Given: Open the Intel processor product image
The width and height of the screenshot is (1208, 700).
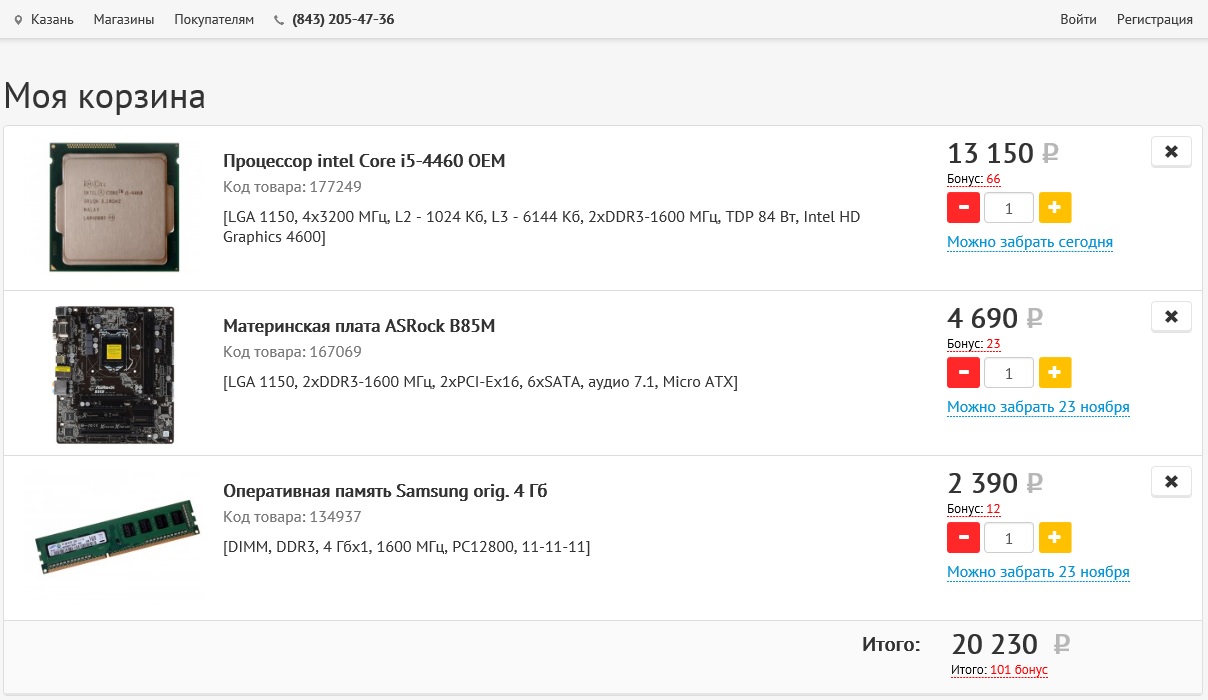Looking at the screenshot, I should coord(114,207).
